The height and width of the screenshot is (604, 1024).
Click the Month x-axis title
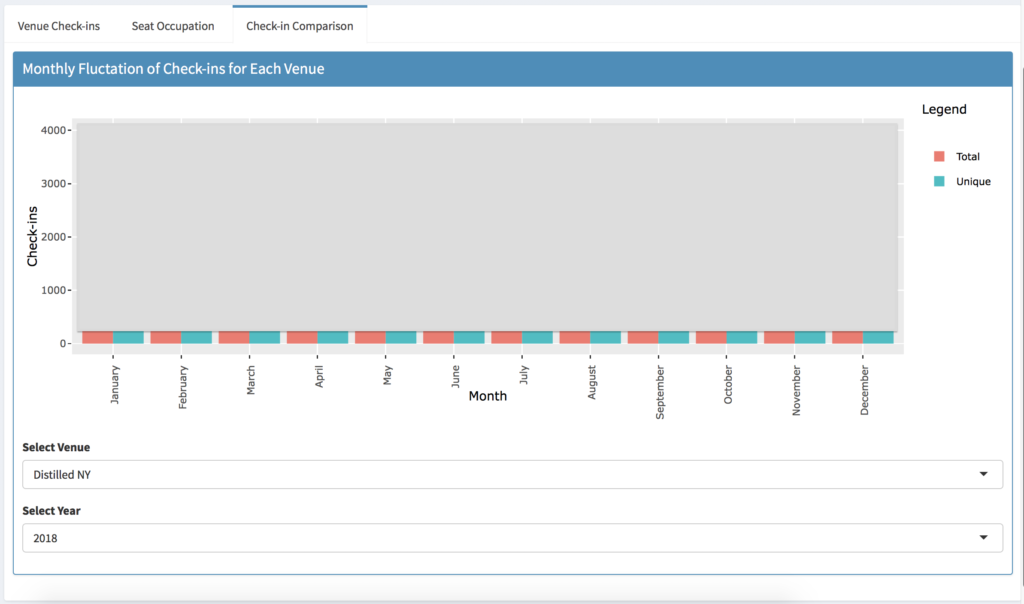tap(488, 396)
